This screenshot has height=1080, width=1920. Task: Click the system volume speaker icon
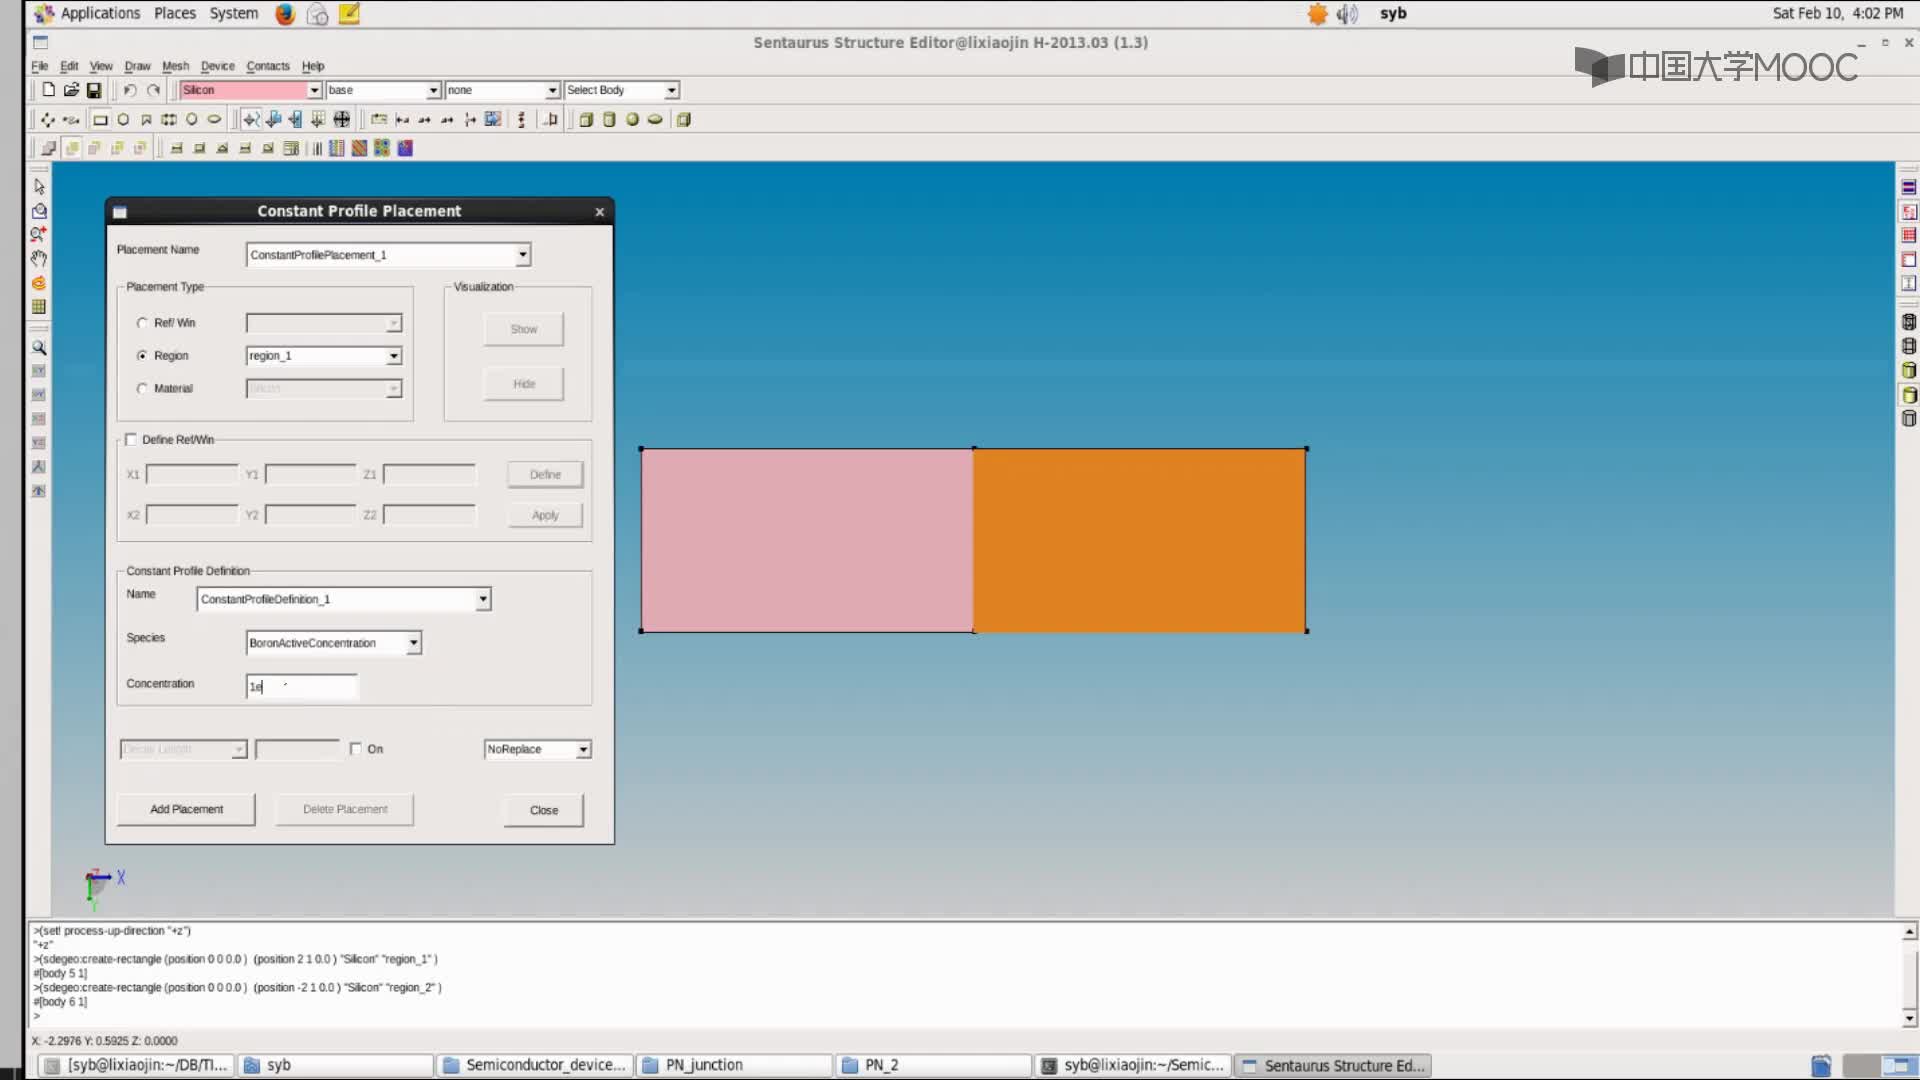(1347, 14)
